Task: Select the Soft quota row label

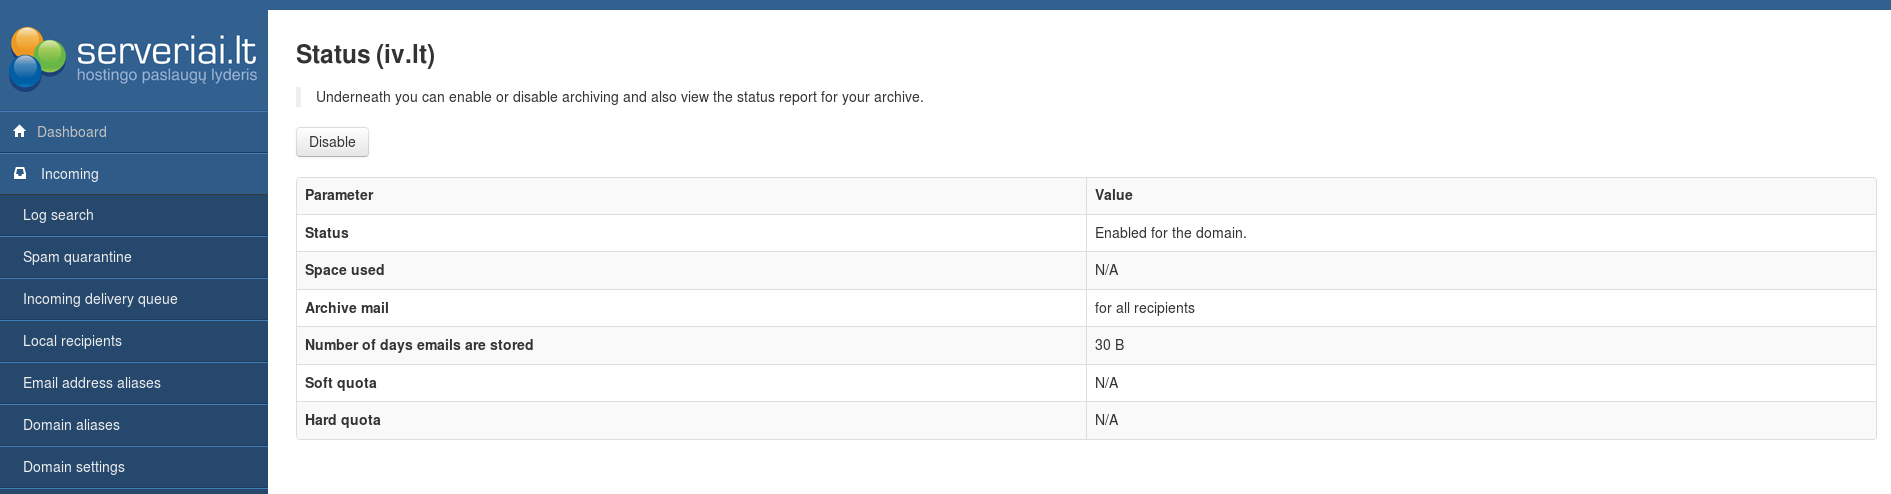Action: click(341, 383)
